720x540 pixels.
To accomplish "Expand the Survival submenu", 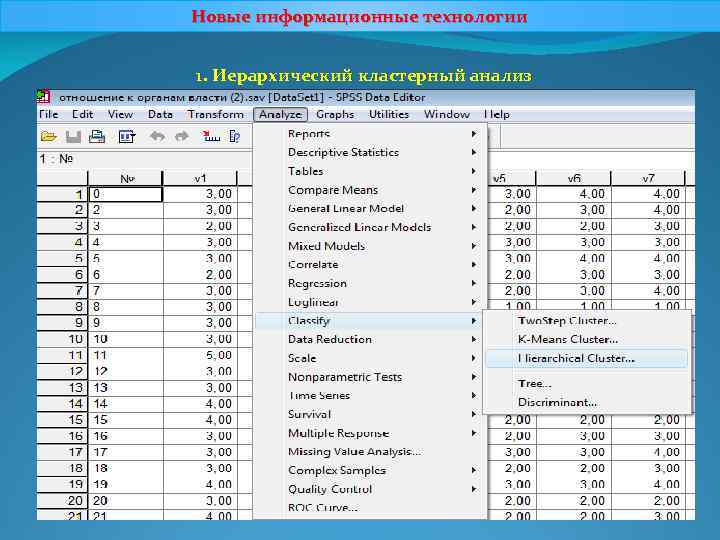I will (x=370, y=414).
